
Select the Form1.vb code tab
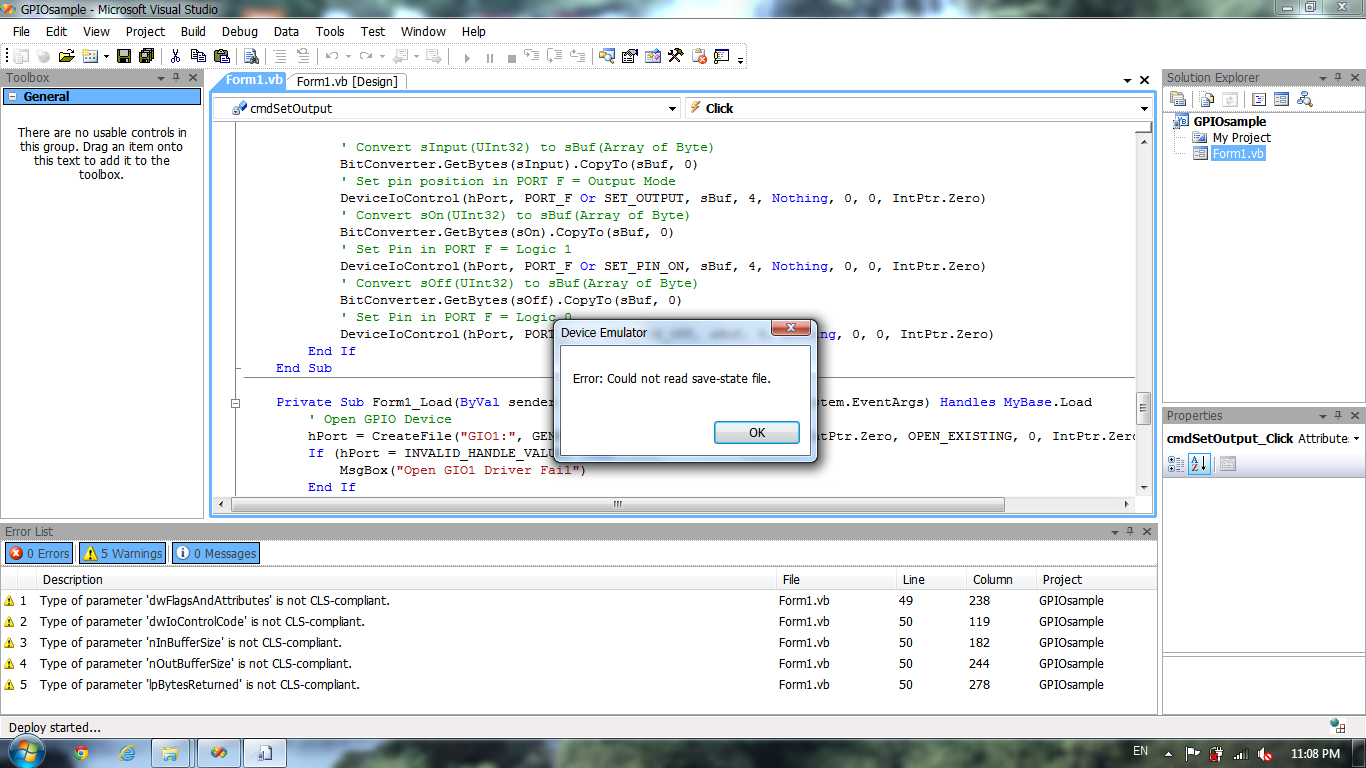254,80
